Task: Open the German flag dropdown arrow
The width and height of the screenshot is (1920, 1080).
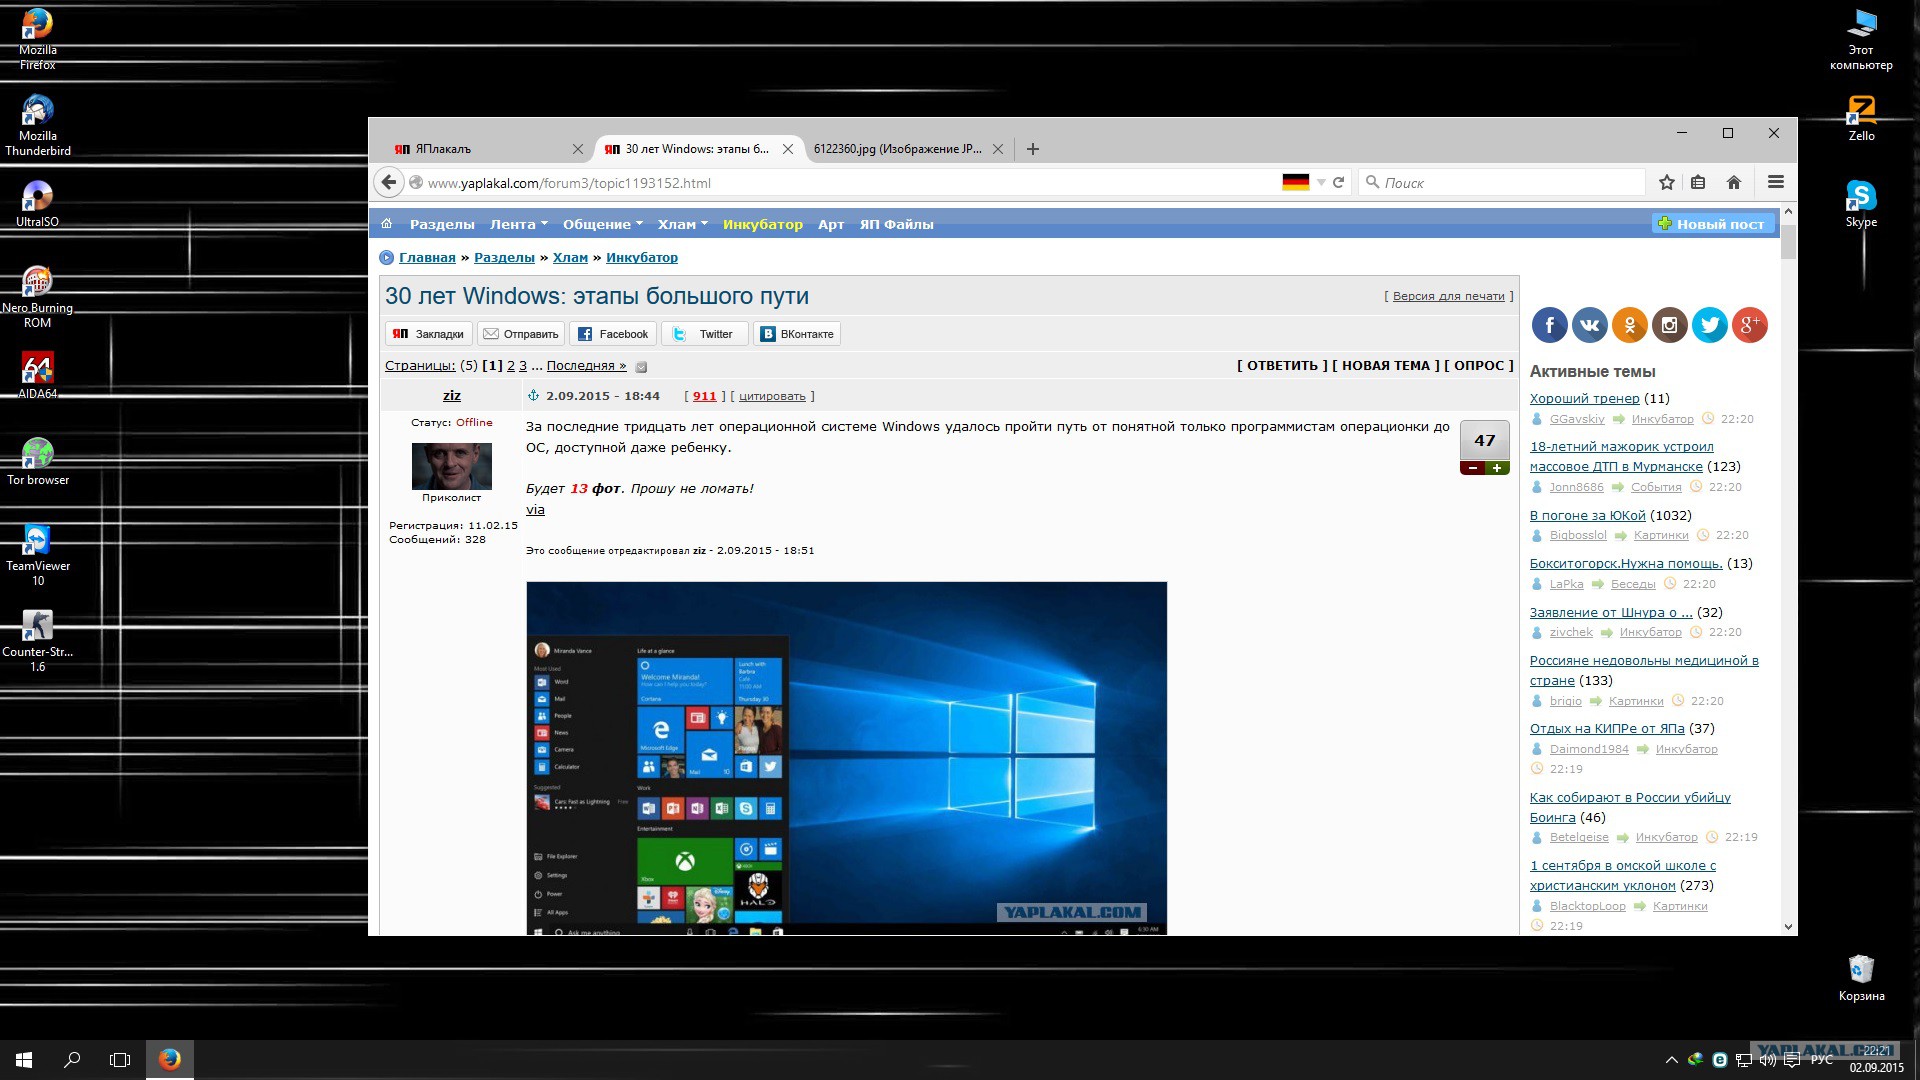Action: tap(1321, 182)
